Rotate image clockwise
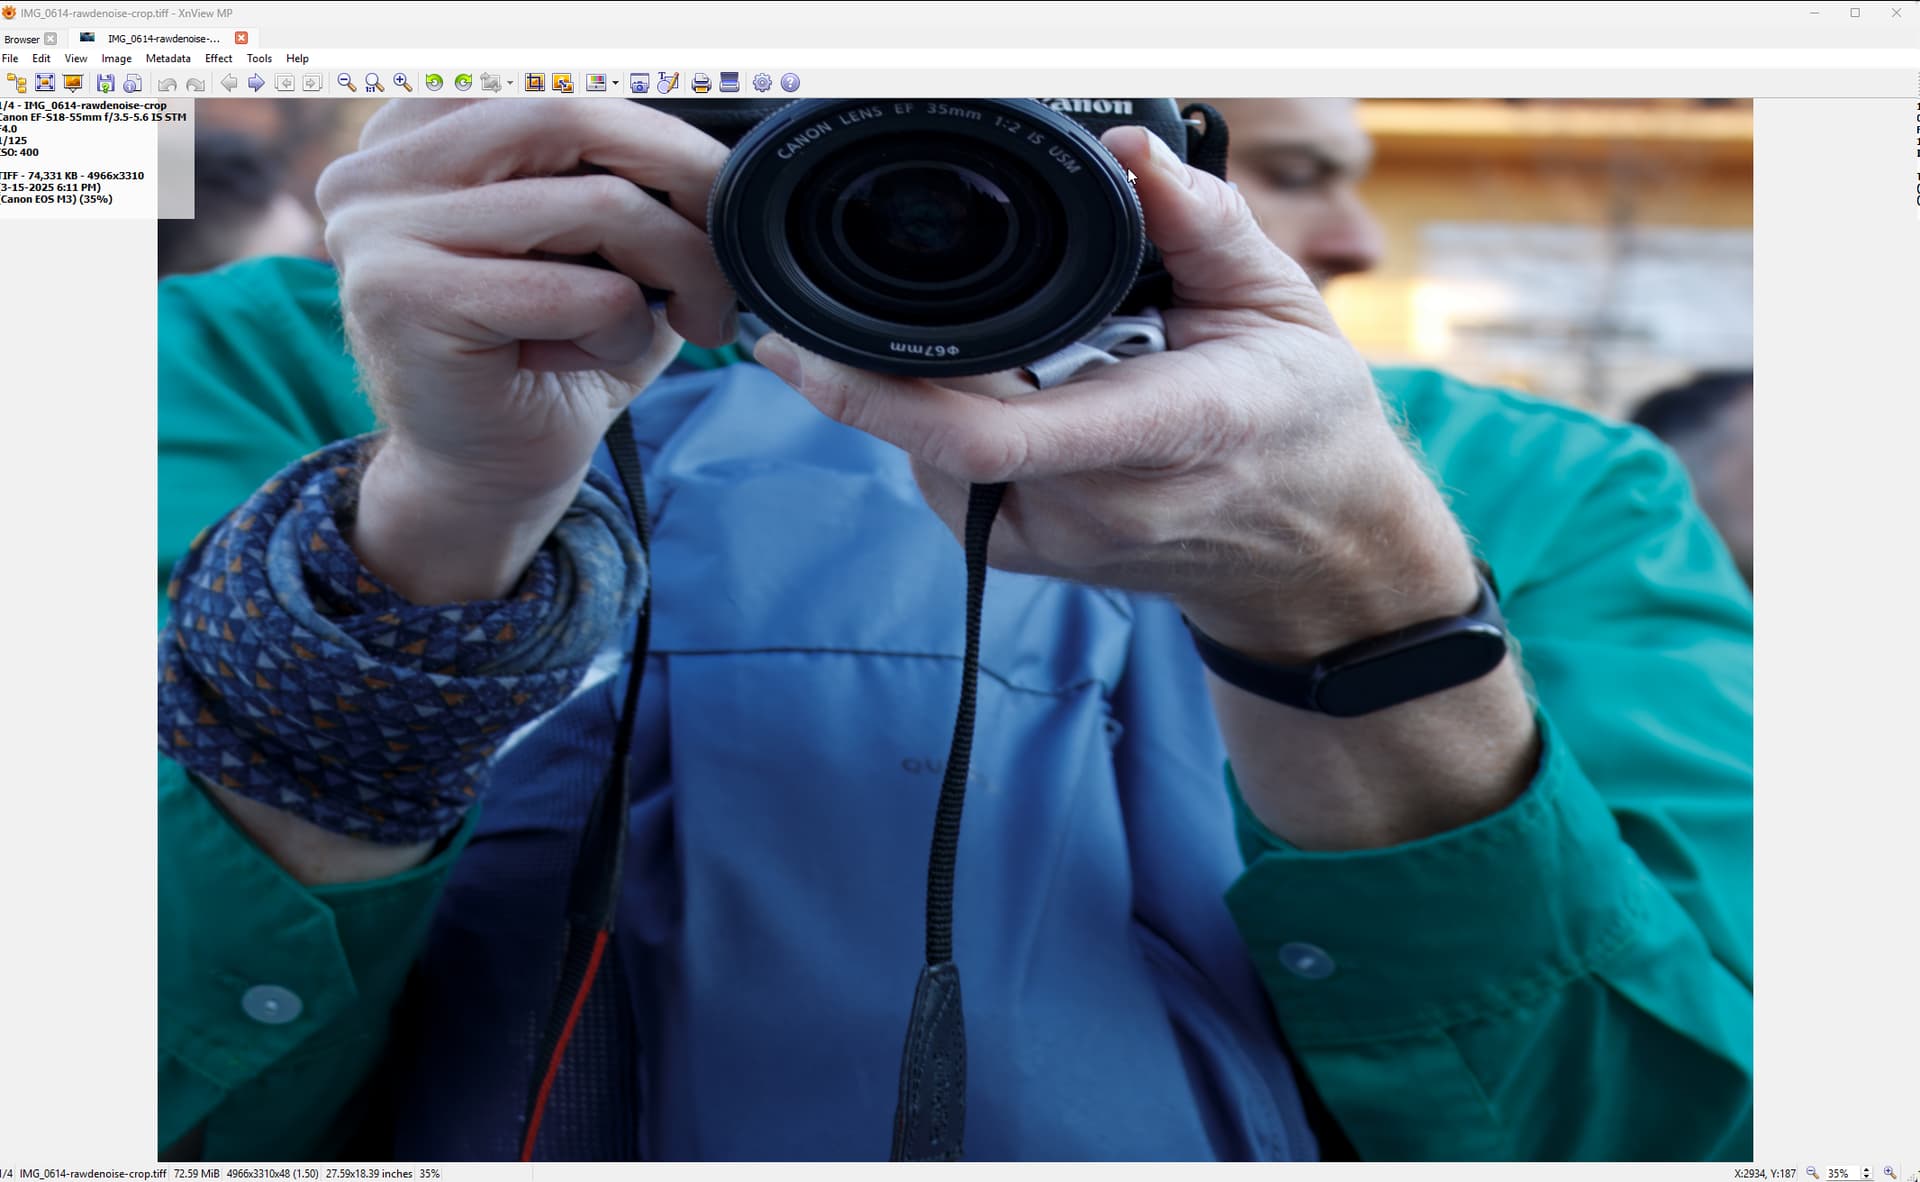This screenshot has width=1920, height=1182. 463,83
